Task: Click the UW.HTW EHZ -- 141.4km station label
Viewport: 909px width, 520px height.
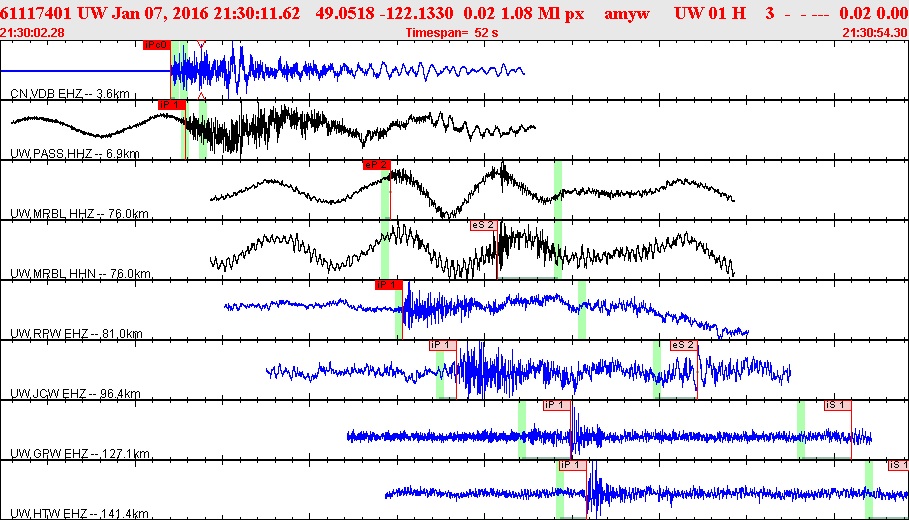Action: (79, 514)
